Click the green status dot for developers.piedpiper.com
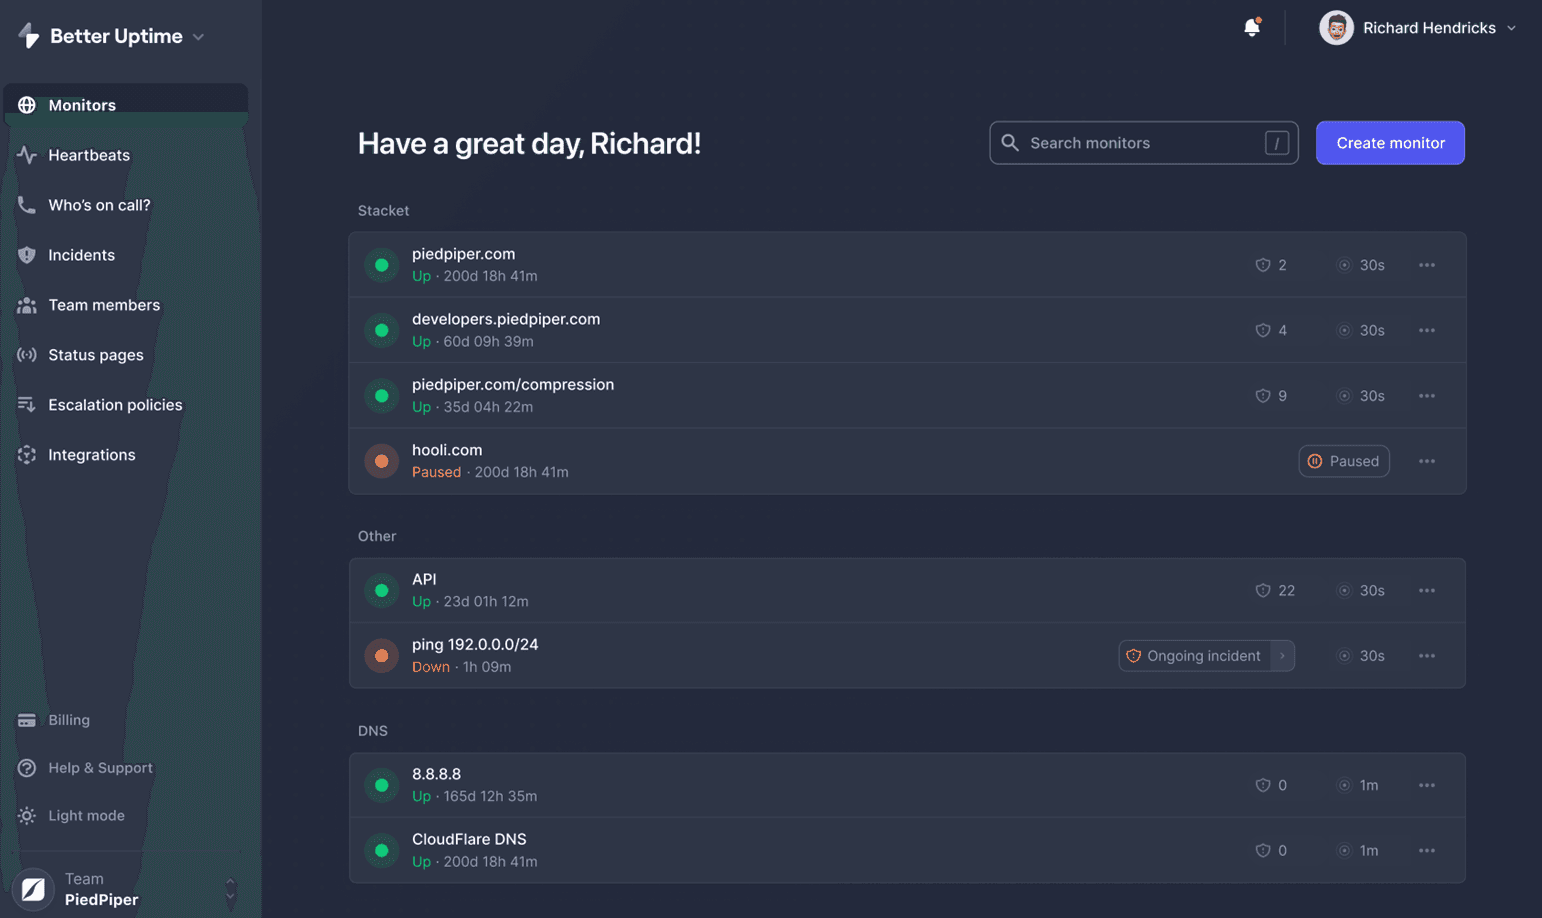This screenshot has width=1542, height=918. click(x=381, y=330)
